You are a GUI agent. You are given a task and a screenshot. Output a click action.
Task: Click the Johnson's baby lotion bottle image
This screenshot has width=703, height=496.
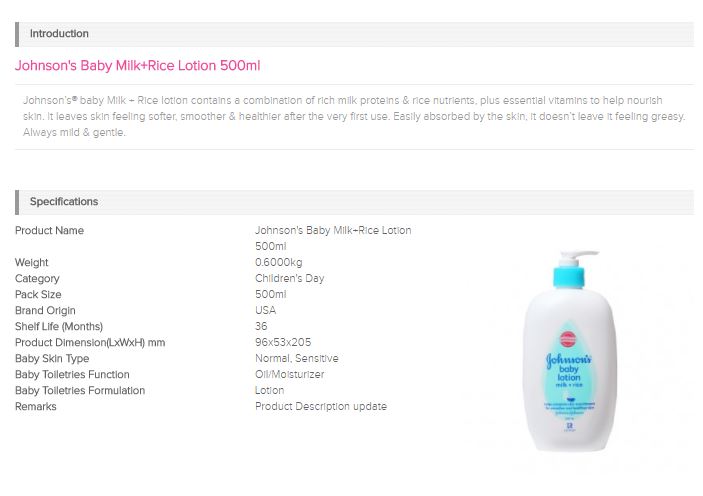[x=570, y=351]
